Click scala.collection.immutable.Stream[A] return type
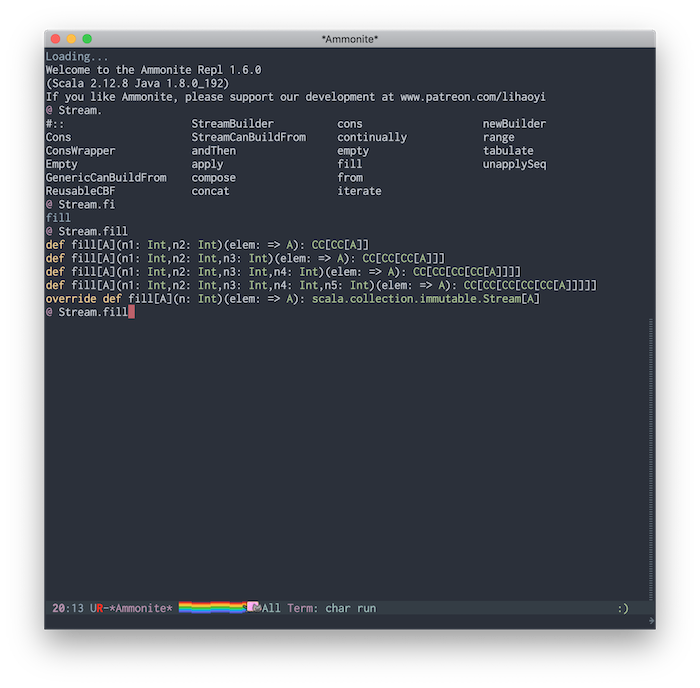Viewport: 700px width, 688px height. (x=426, y=298)
